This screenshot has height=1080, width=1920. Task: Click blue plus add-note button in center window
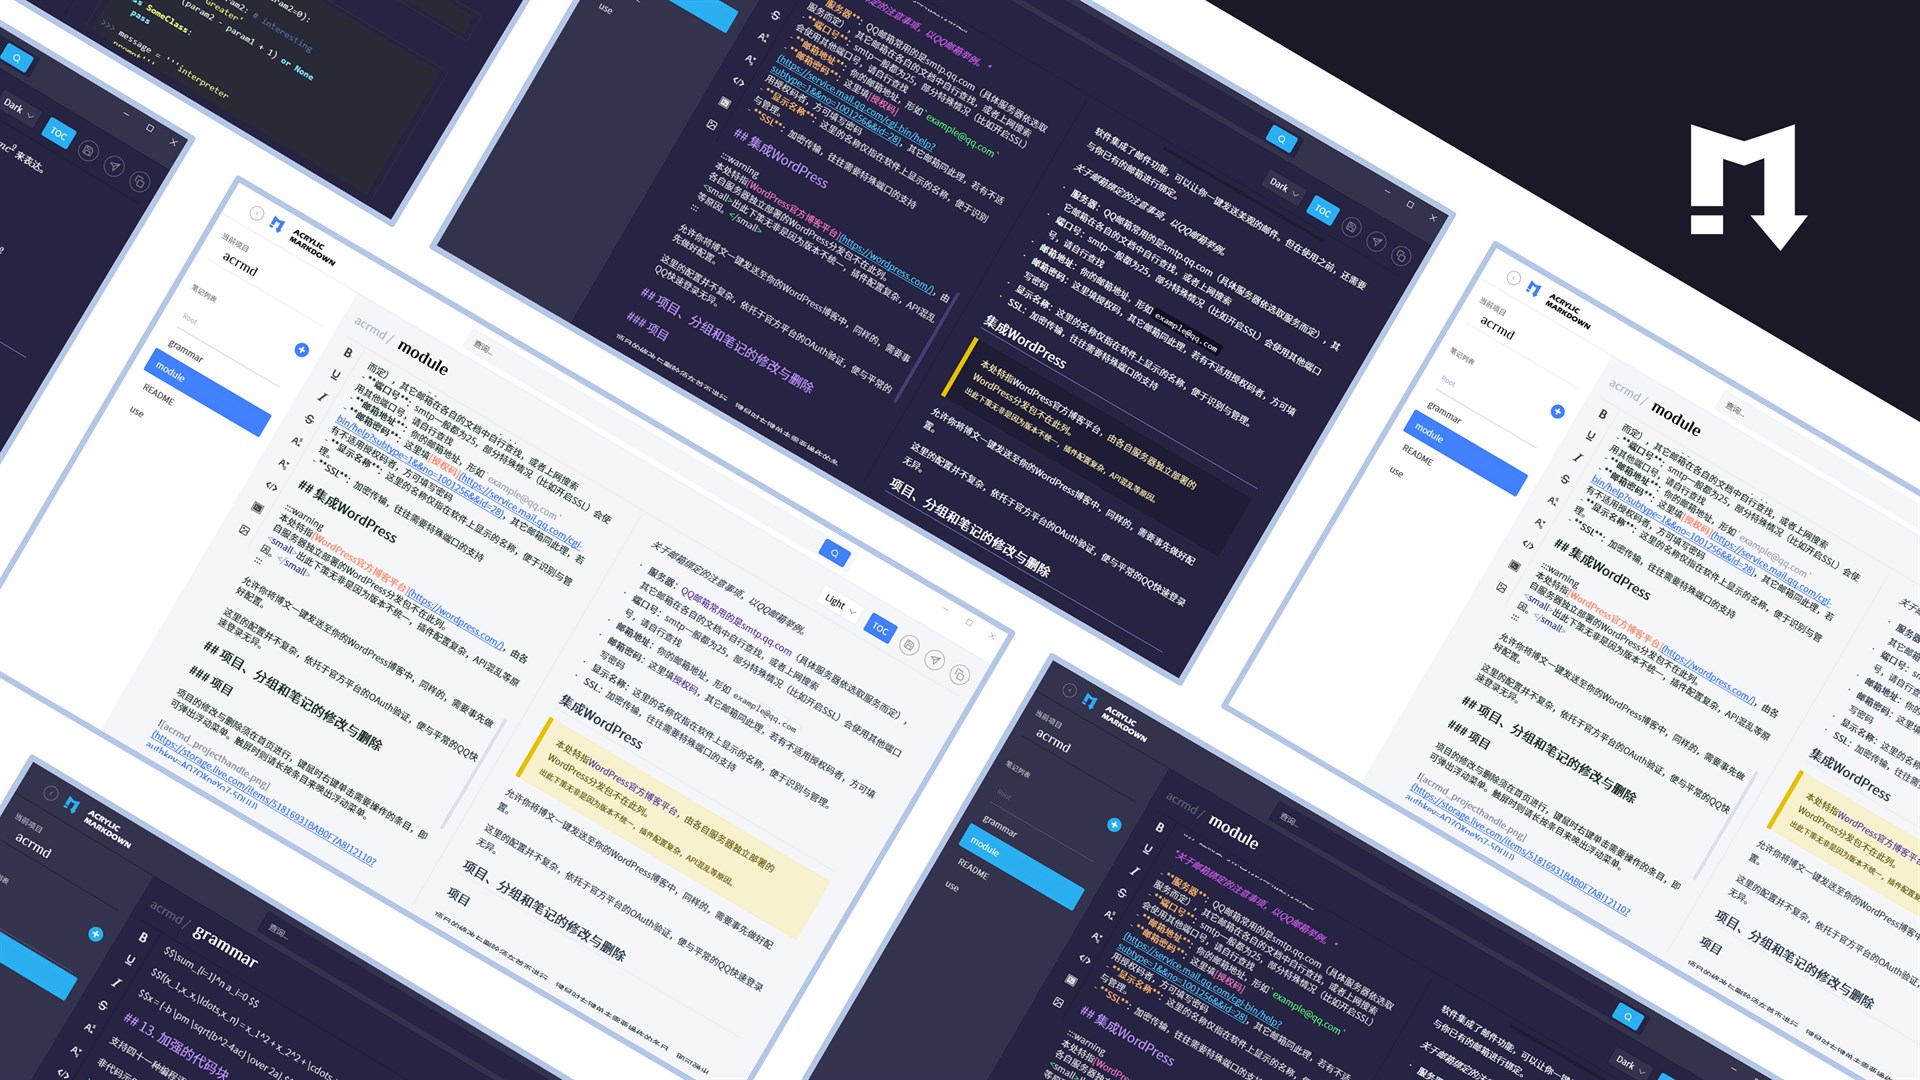[x=301, y=350]
